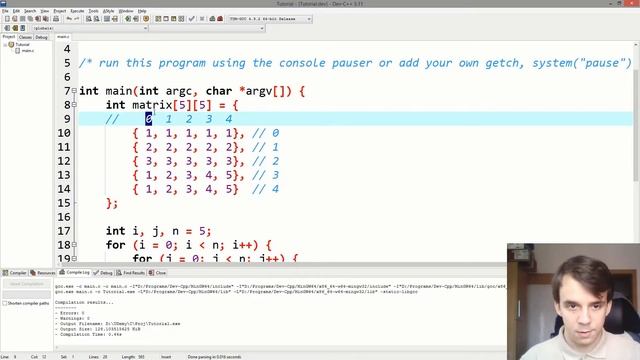
Task: Click the "int matrix[5][5] = {" line
Action: click(x=172, y=105)
